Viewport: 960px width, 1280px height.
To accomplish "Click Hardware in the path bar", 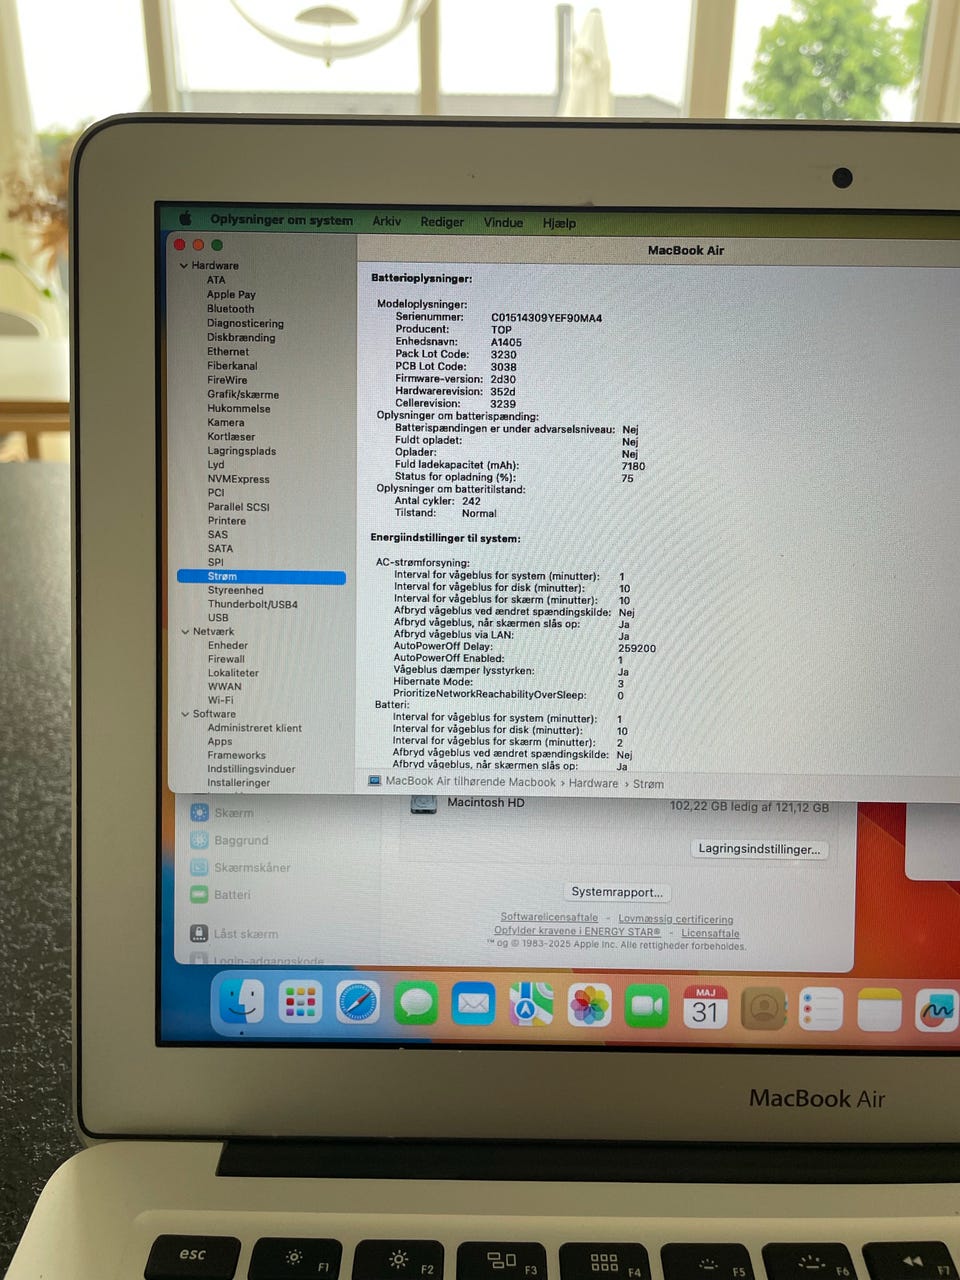I will [593, 783].
